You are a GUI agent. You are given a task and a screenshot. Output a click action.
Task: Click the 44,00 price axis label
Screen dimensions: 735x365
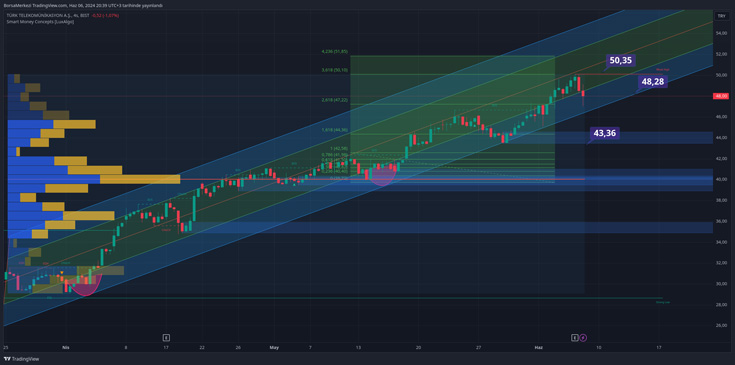(720, 138)
